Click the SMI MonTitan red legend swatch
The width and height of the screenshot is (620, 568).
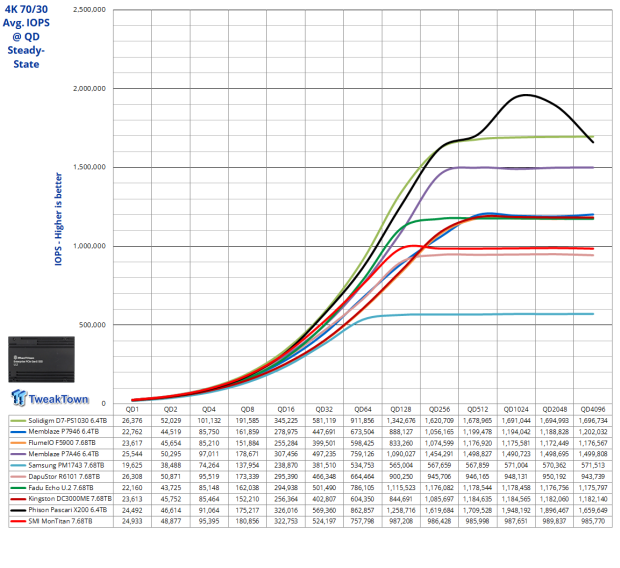[x=18, y=521]
